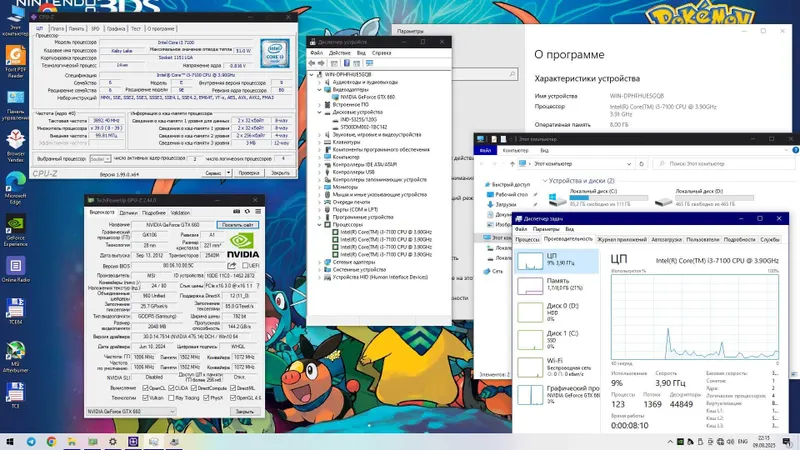Open GeForce Experience desktop shortcut
Screen dimensions: 800x450
click(x=15, y=230)
